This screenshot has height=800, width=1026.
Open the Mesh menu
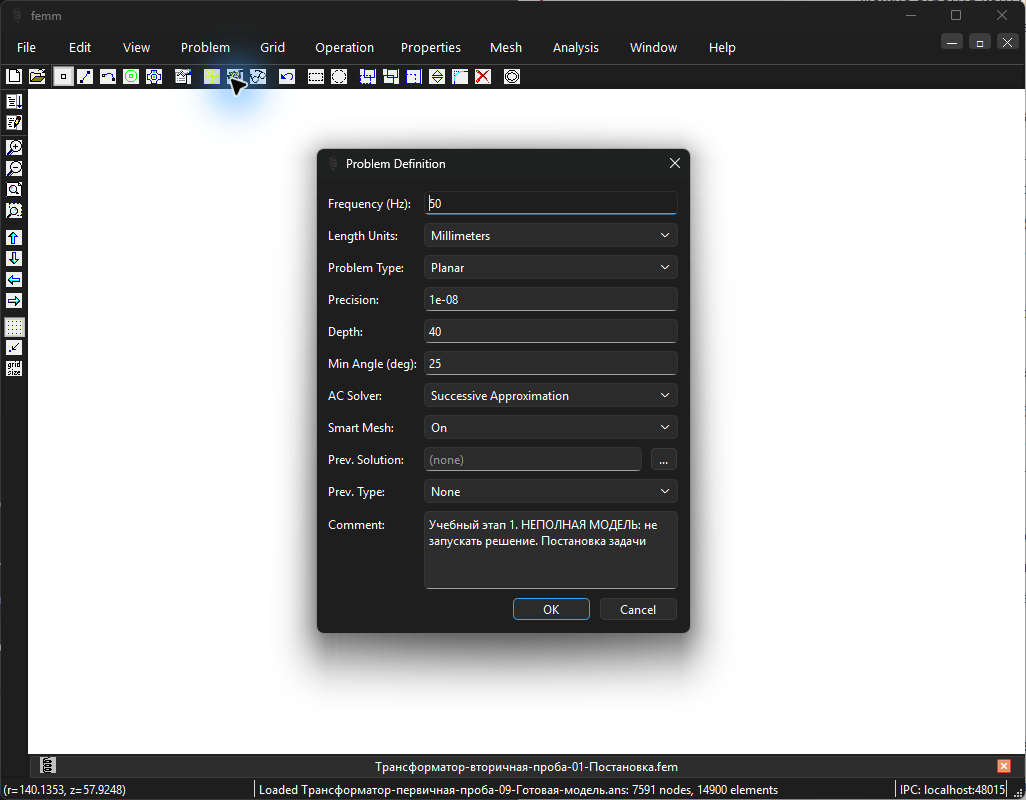(506, 48)
